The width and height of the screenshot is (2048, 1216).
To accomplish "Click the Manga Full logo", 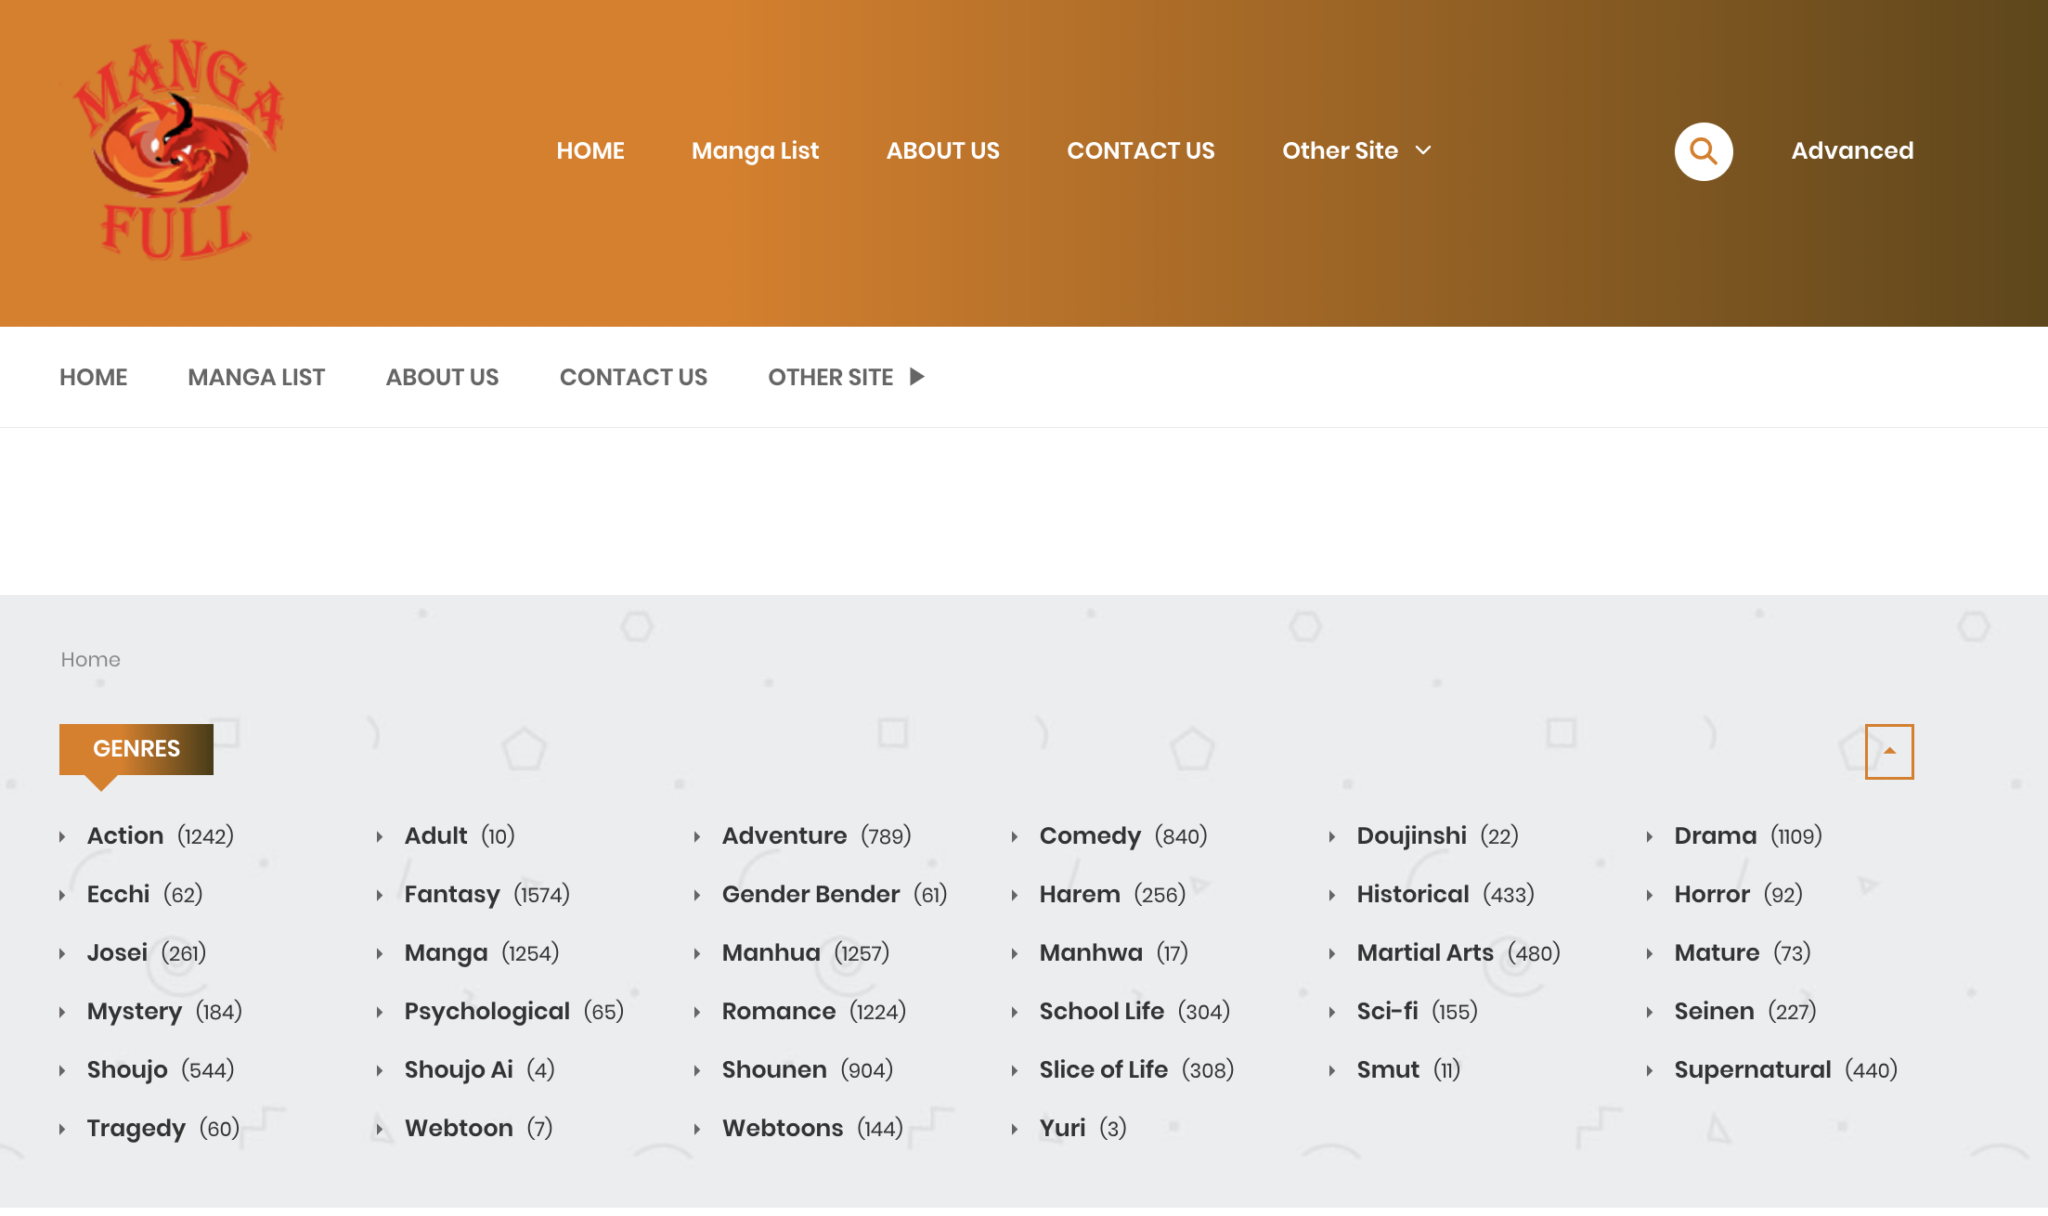I will [178, 150].
